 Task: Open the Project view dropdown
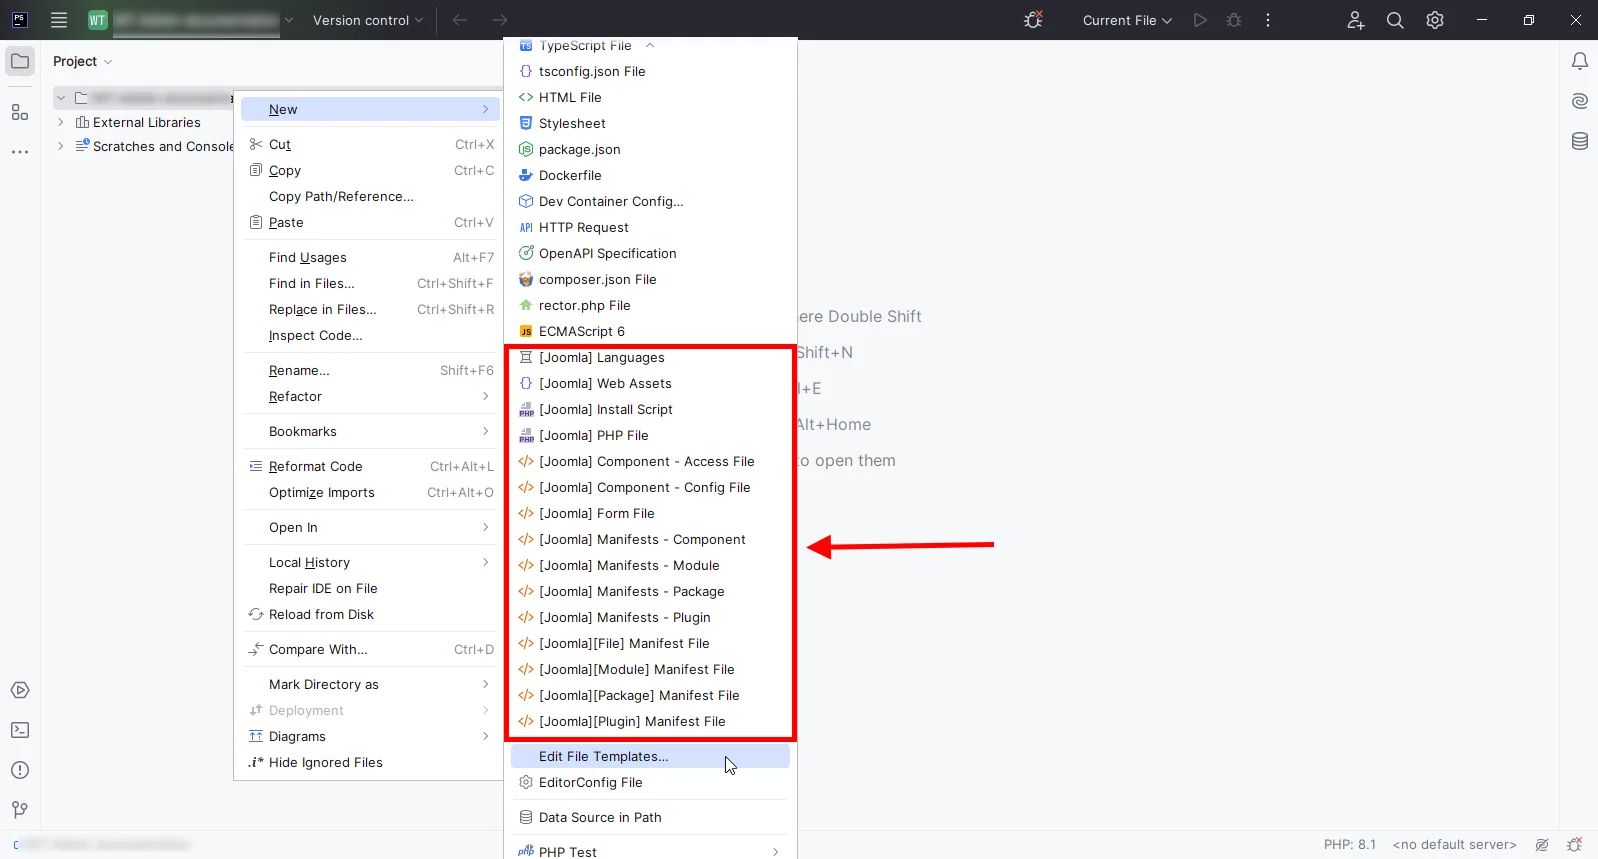pos(82,61)
